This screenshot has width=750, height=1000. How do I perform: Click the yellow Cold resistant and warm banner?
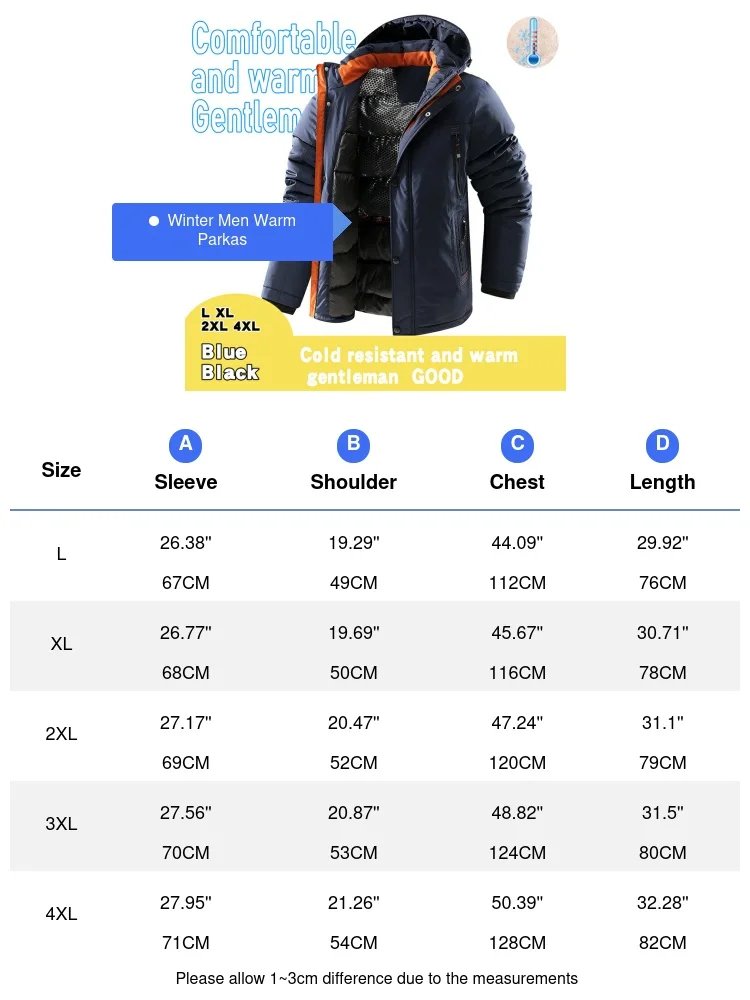click(x=410, y=365)
